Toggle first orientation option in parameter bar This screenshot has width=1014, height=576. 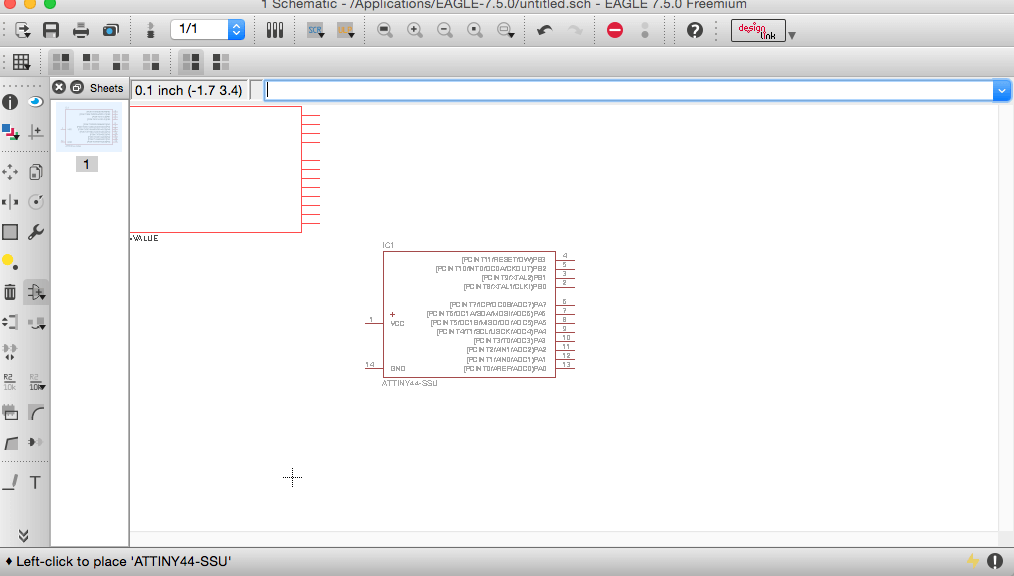click(x=61, y=62)
